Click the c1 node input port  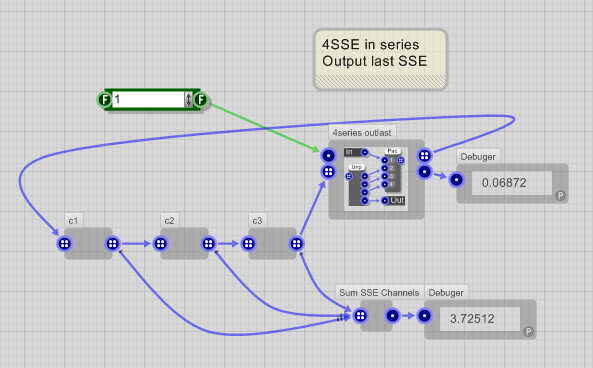click(64, 244)
